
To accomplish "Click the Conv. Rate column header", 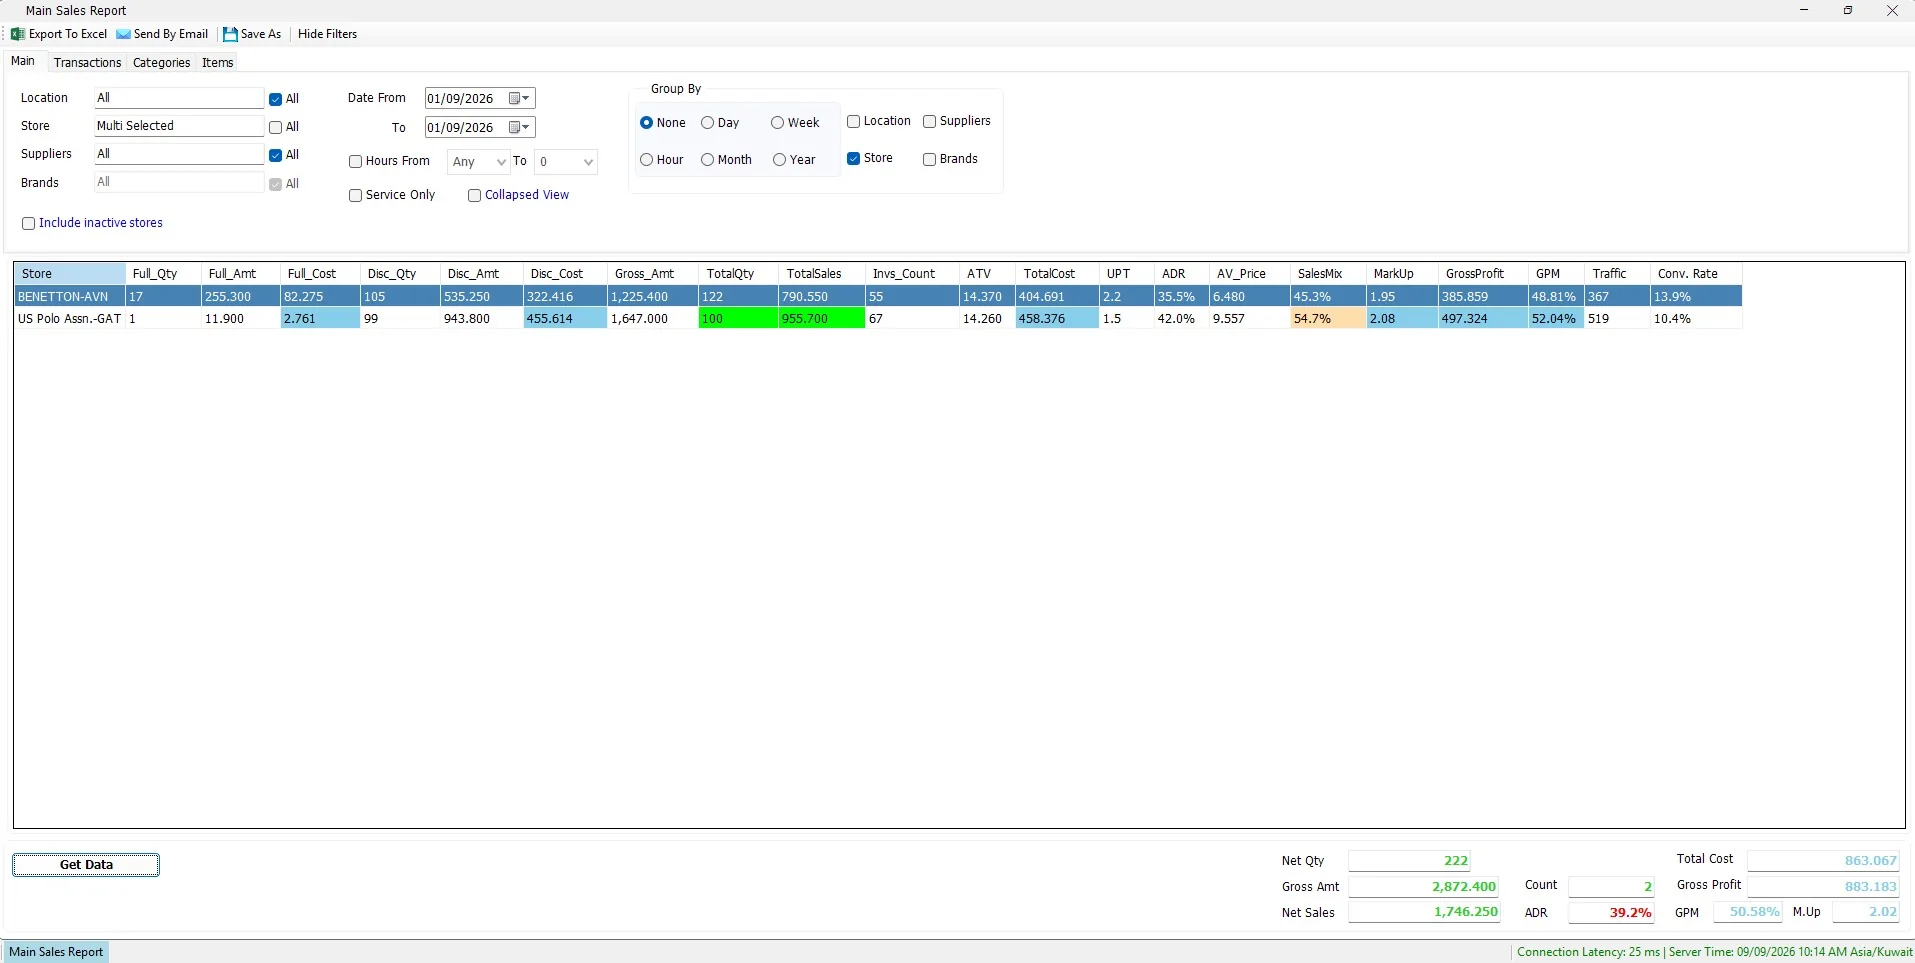I will point(1695,274).
